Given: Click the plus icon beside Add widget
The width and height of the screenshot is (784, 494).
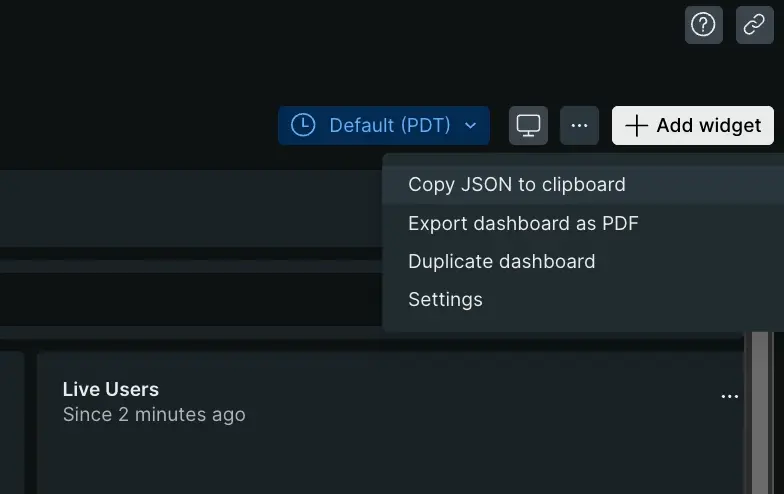Looking at the screenshot, I should pos(635,126).
